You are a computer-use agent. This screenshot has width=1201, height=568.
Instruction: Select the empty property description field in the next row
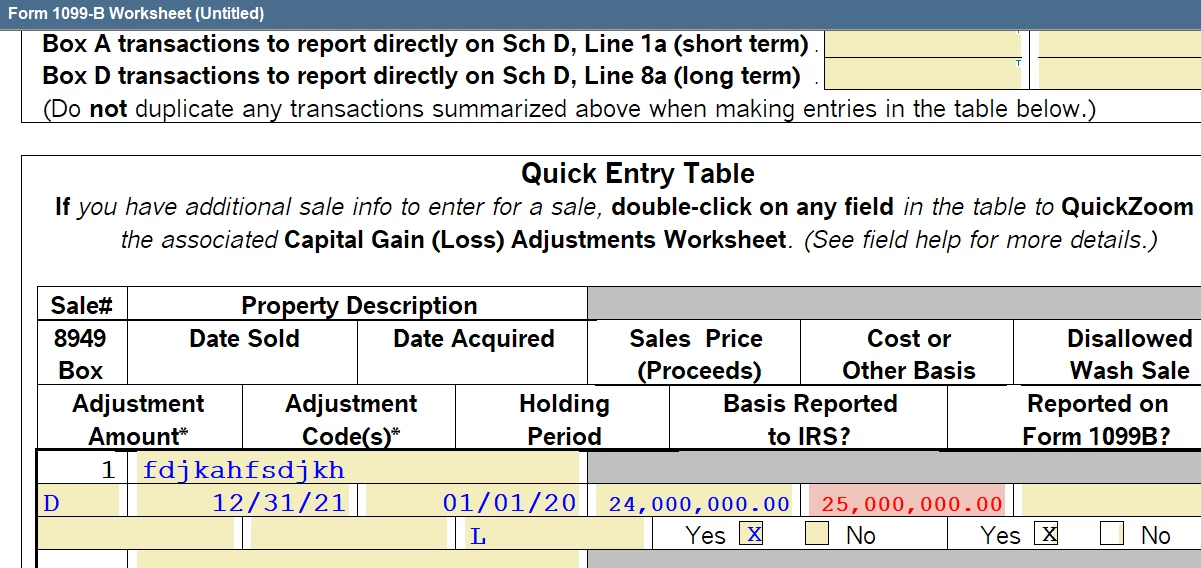coord(357,559)
